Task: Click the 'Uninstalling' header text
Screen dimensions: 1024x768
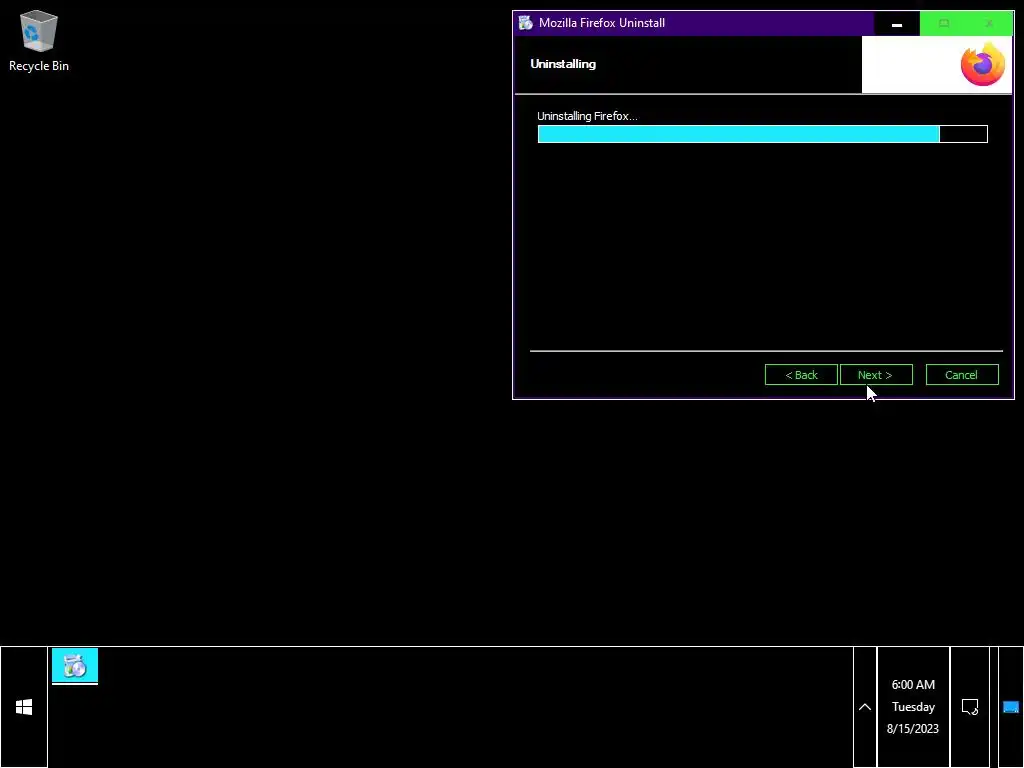Action: click(563, 64)
